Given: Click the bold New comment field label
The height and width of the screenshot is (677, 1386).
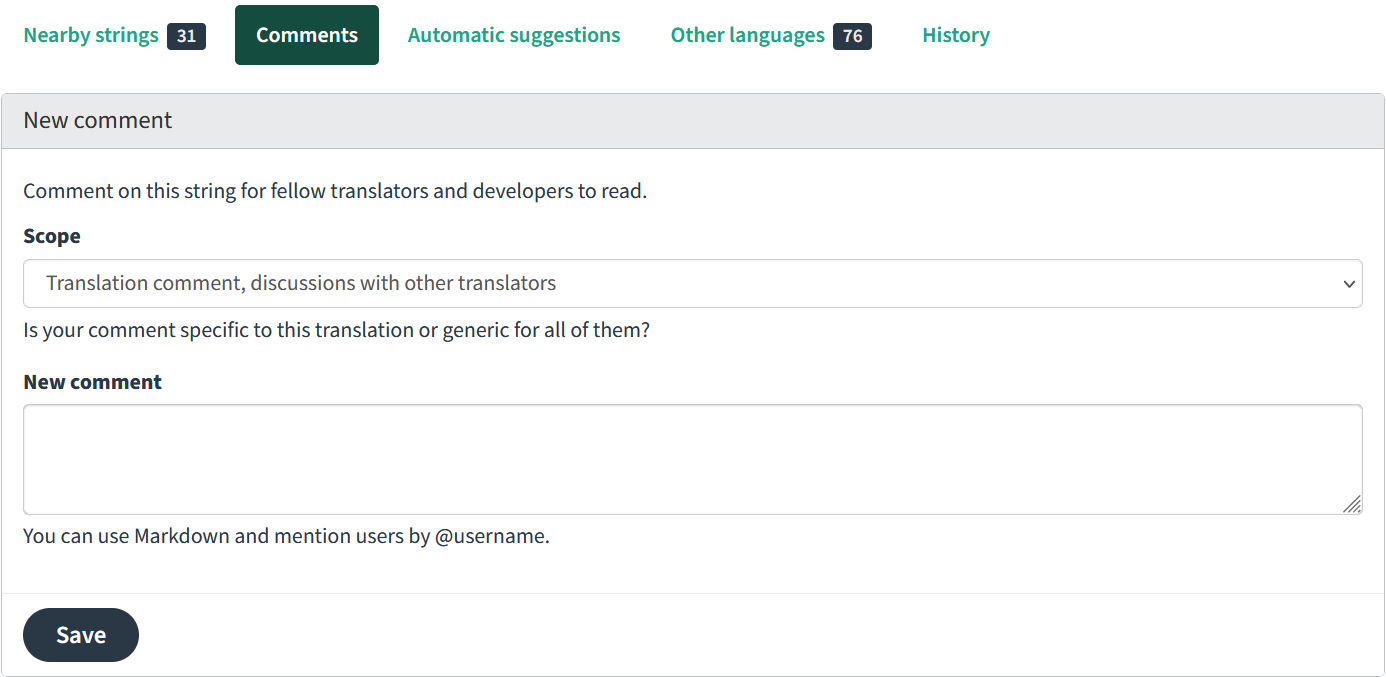Looking at the screenshot, I should click(x=92, y=382).
